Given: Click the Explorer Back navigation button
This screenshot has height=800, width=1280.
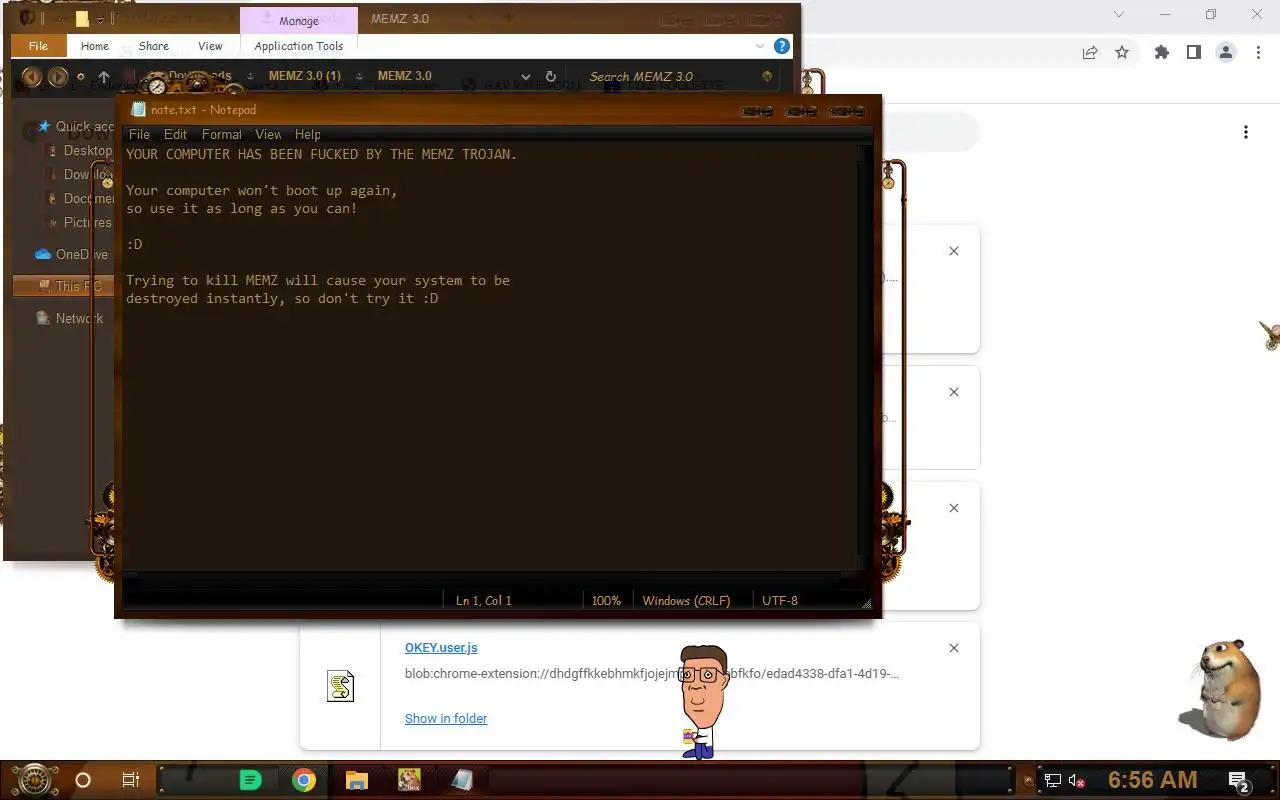Looking at the screenshot, I should tap(32, 76).
